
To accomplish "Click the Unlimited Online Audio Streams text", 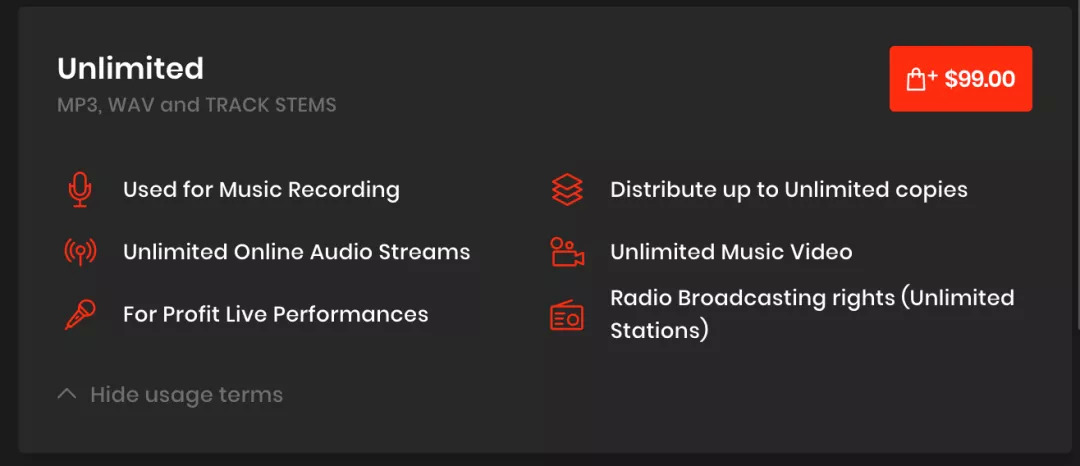I will pos(296,252).
